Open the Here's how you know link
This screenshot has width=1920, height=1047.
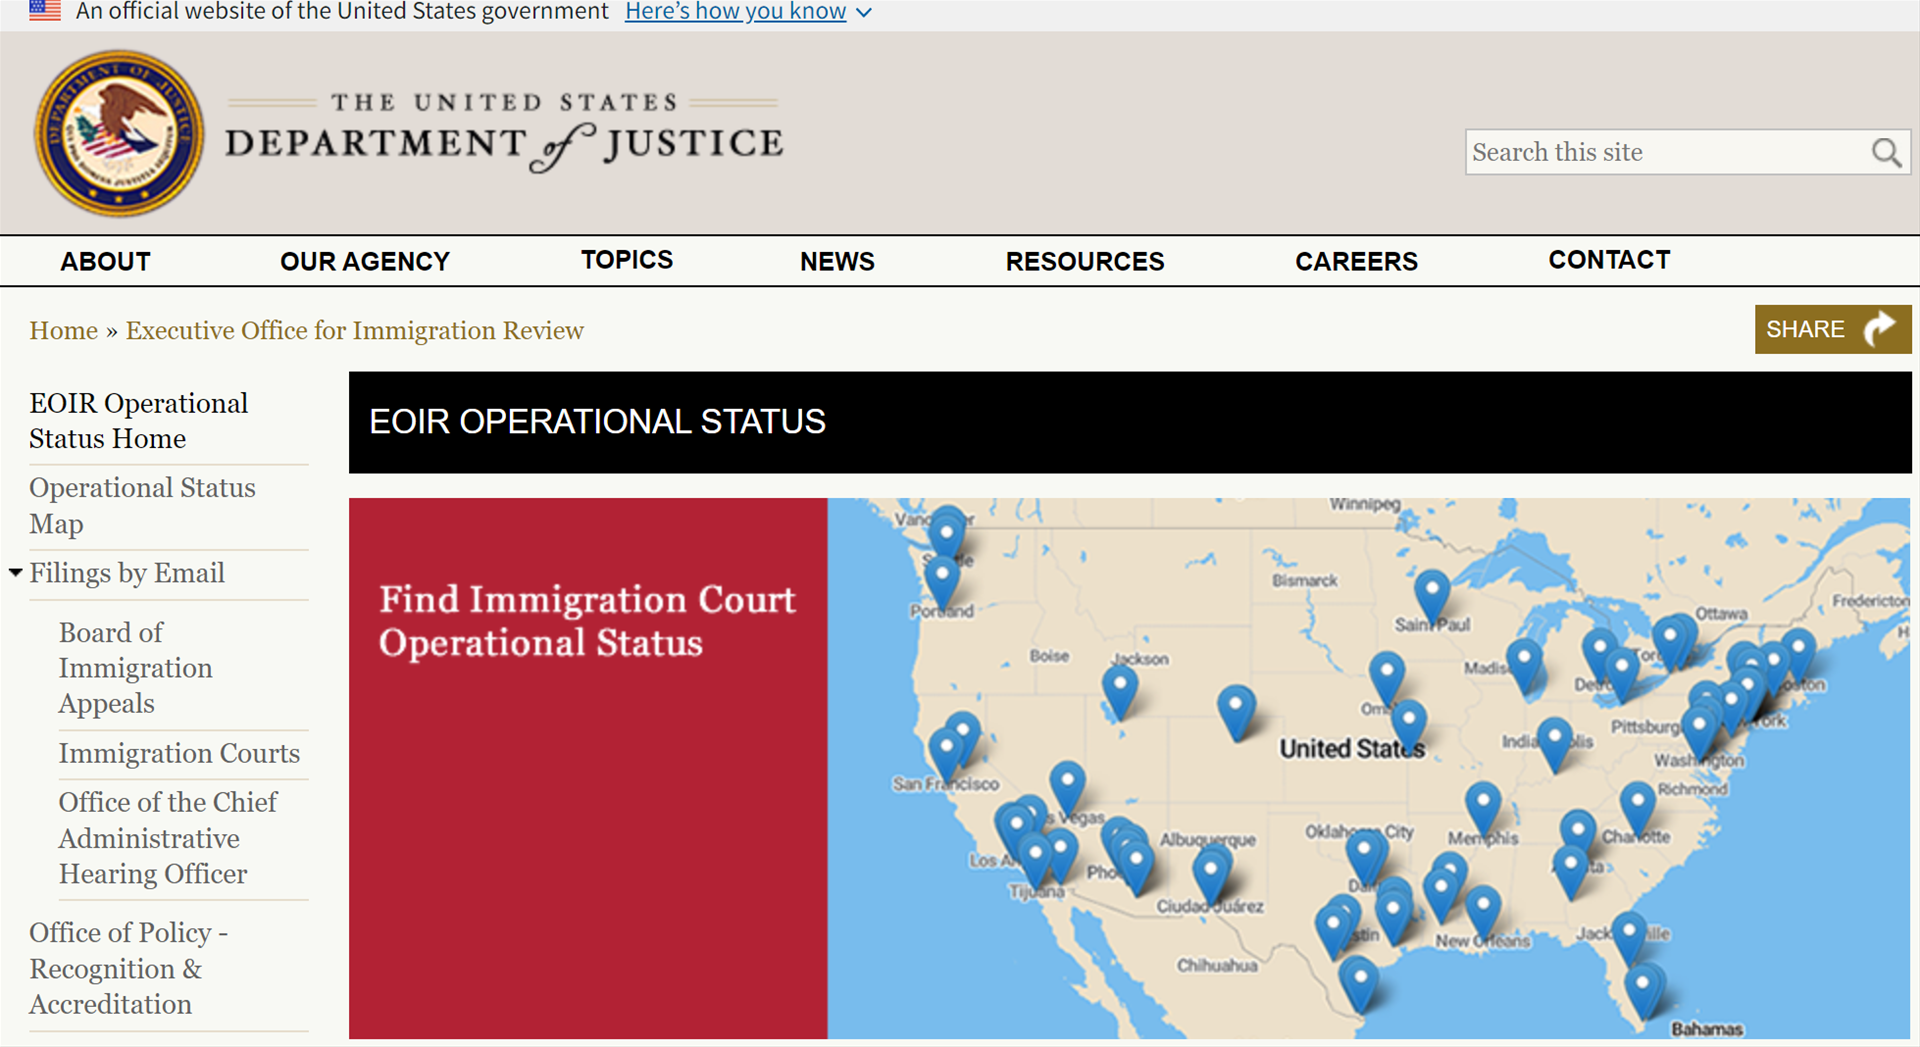point(735,12)
